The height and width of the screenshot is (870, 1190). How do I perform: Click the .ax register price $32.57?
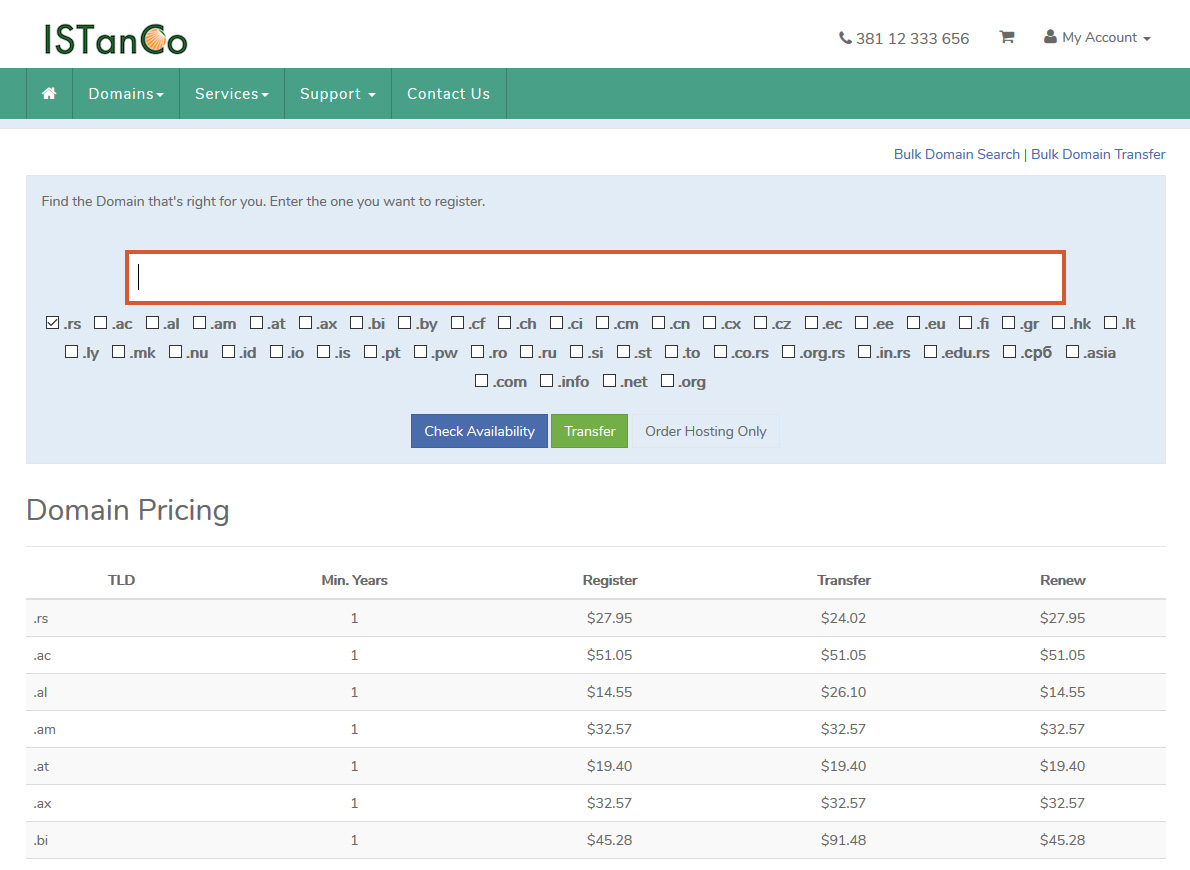[x=609, y=803]
